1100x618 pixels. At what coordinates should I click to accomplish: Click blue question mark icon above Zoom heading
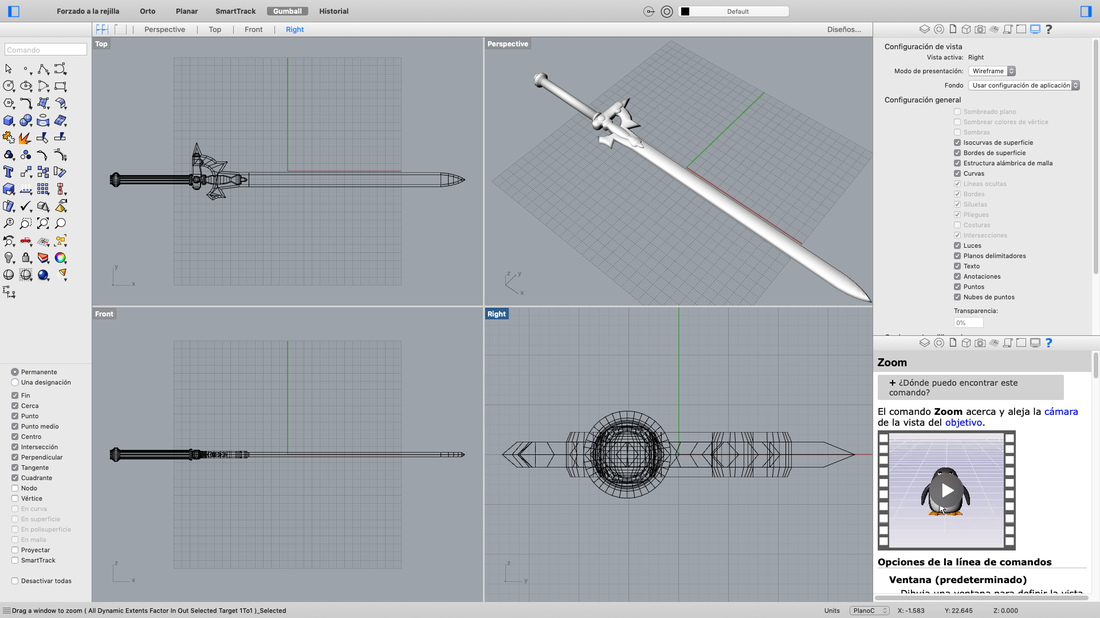click(x=1049, y=343)
